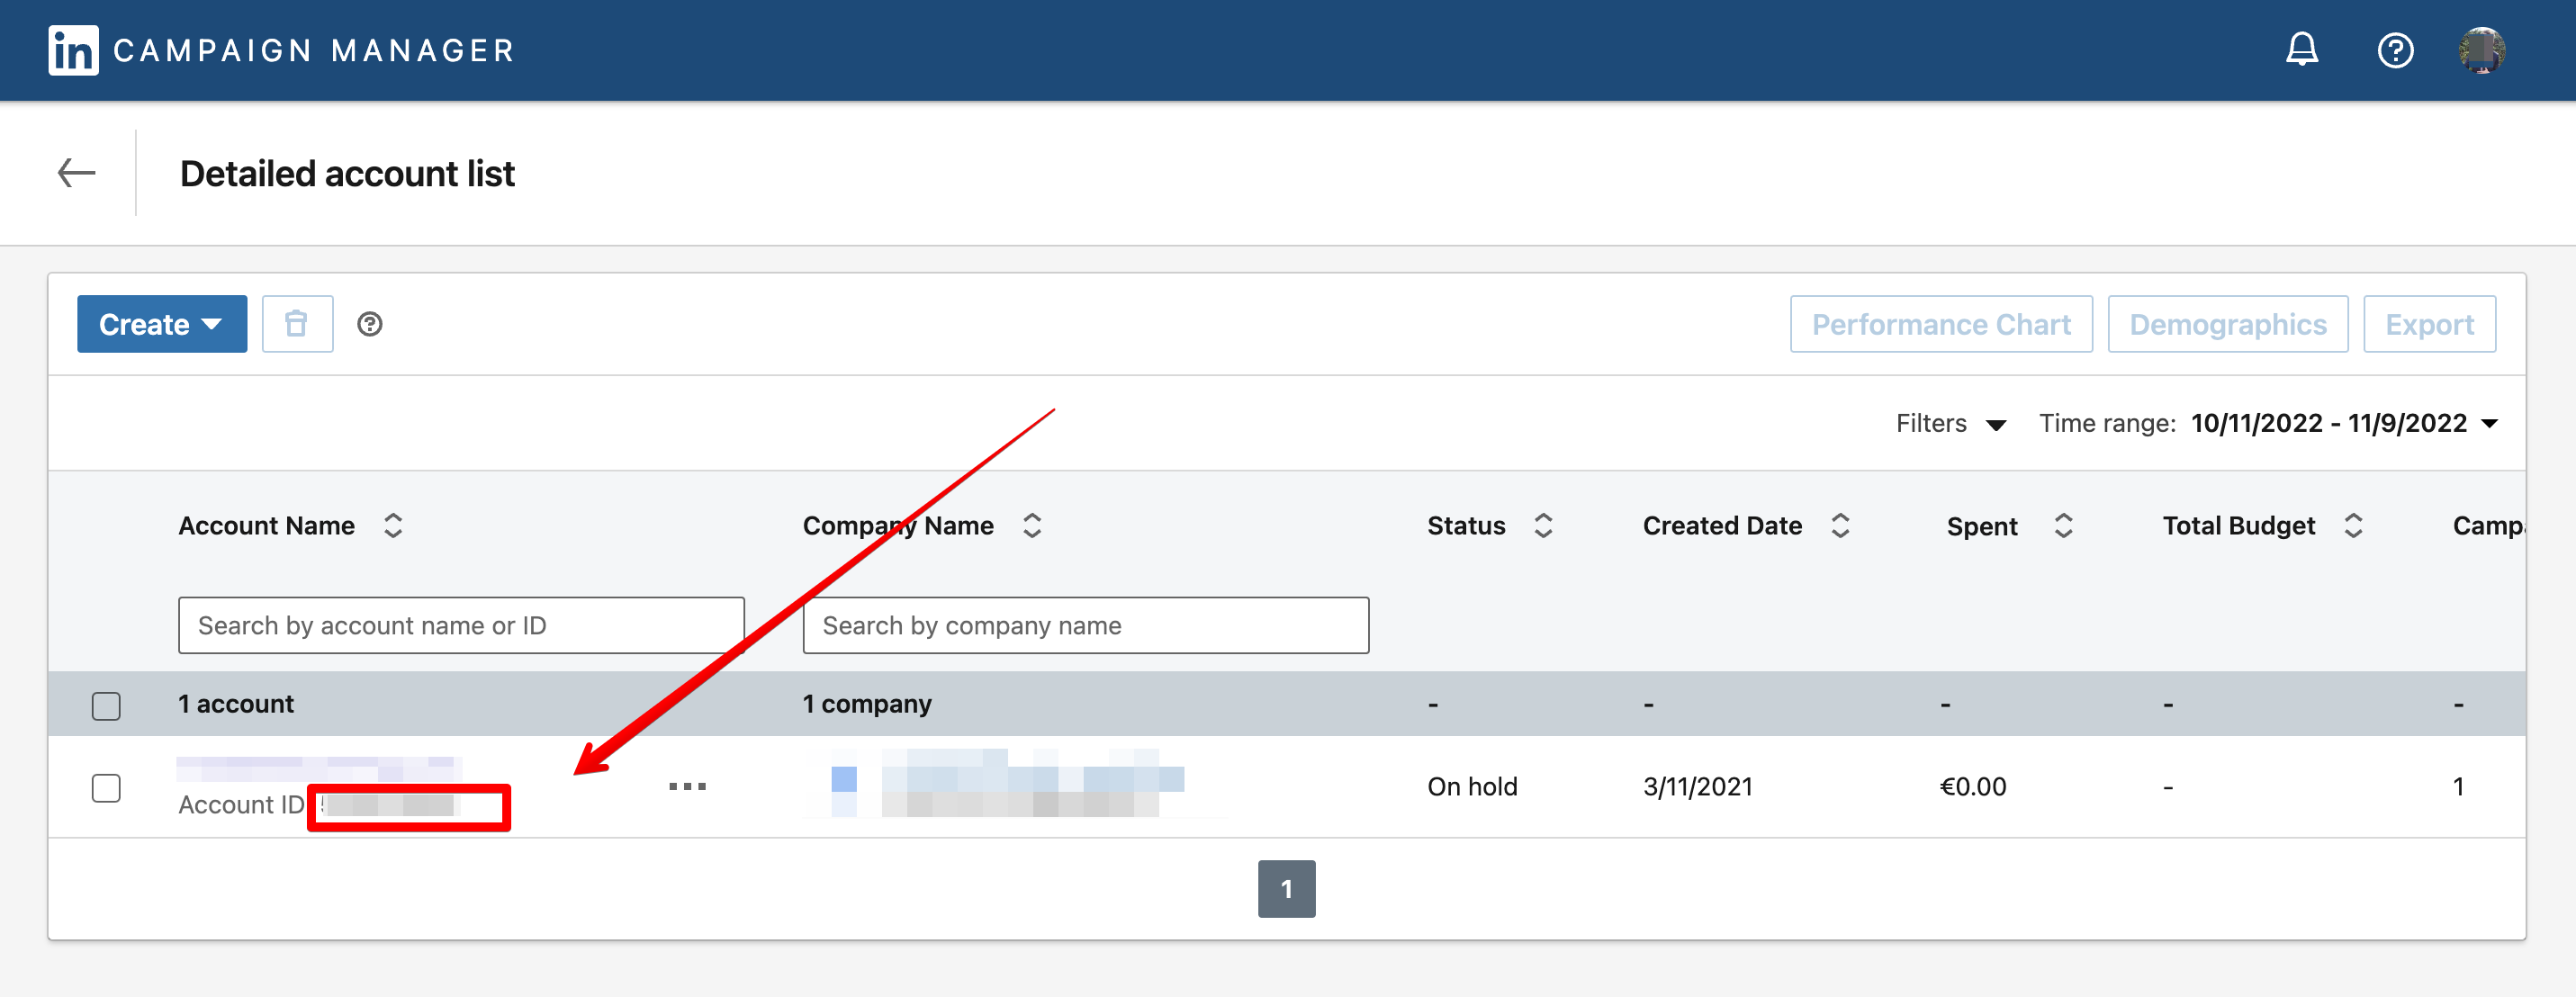
Task: Click the help icon beside trash
Action: click(x=370, y=324)
